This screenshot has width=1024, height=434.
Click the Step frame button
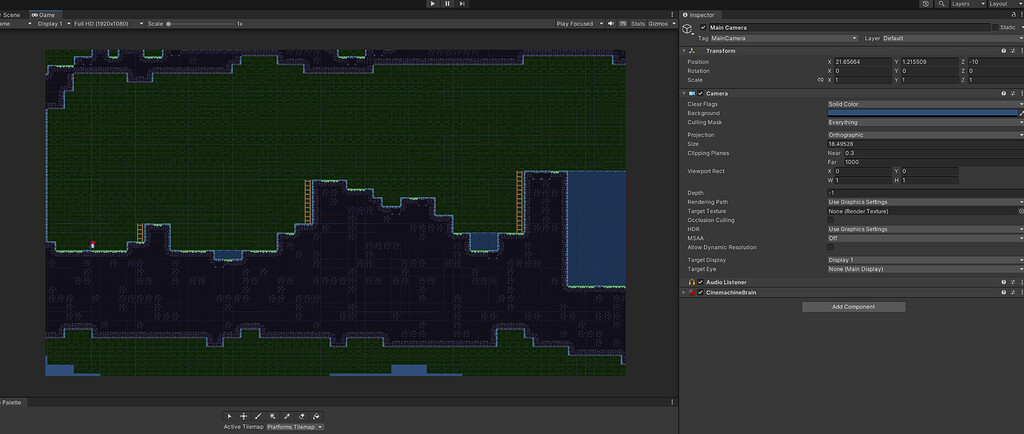click(460, 4)
